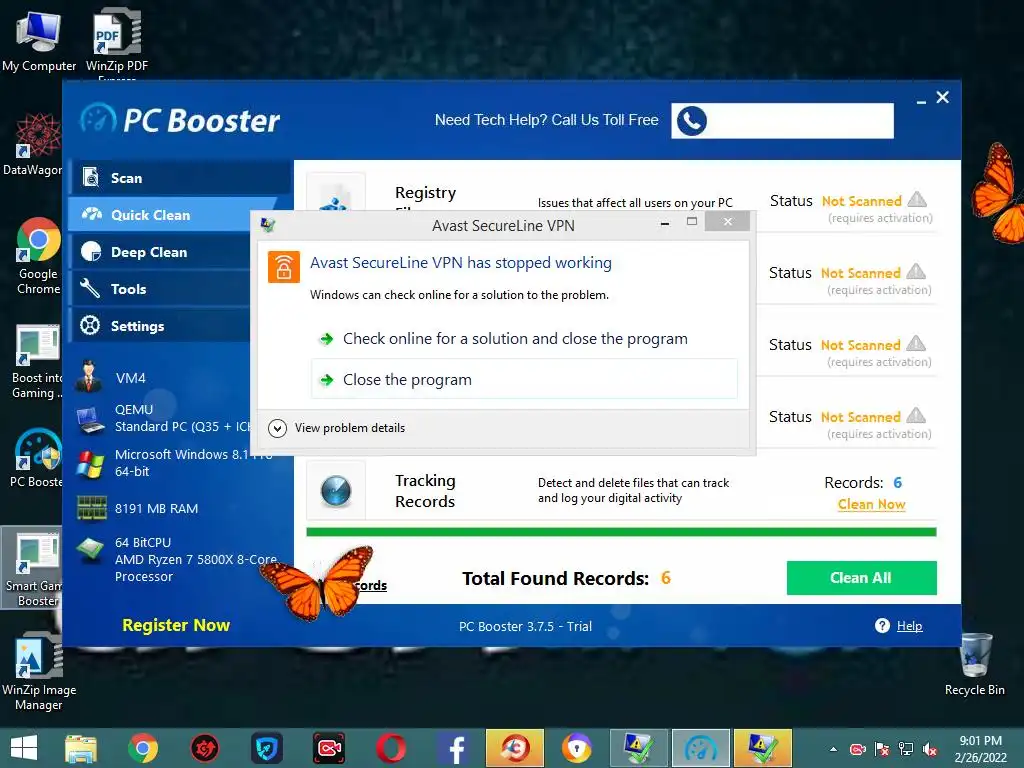Select Smart Game Booster desktop icon
The width and height of the screenshot is (1024, 768).
coord(33,568)
